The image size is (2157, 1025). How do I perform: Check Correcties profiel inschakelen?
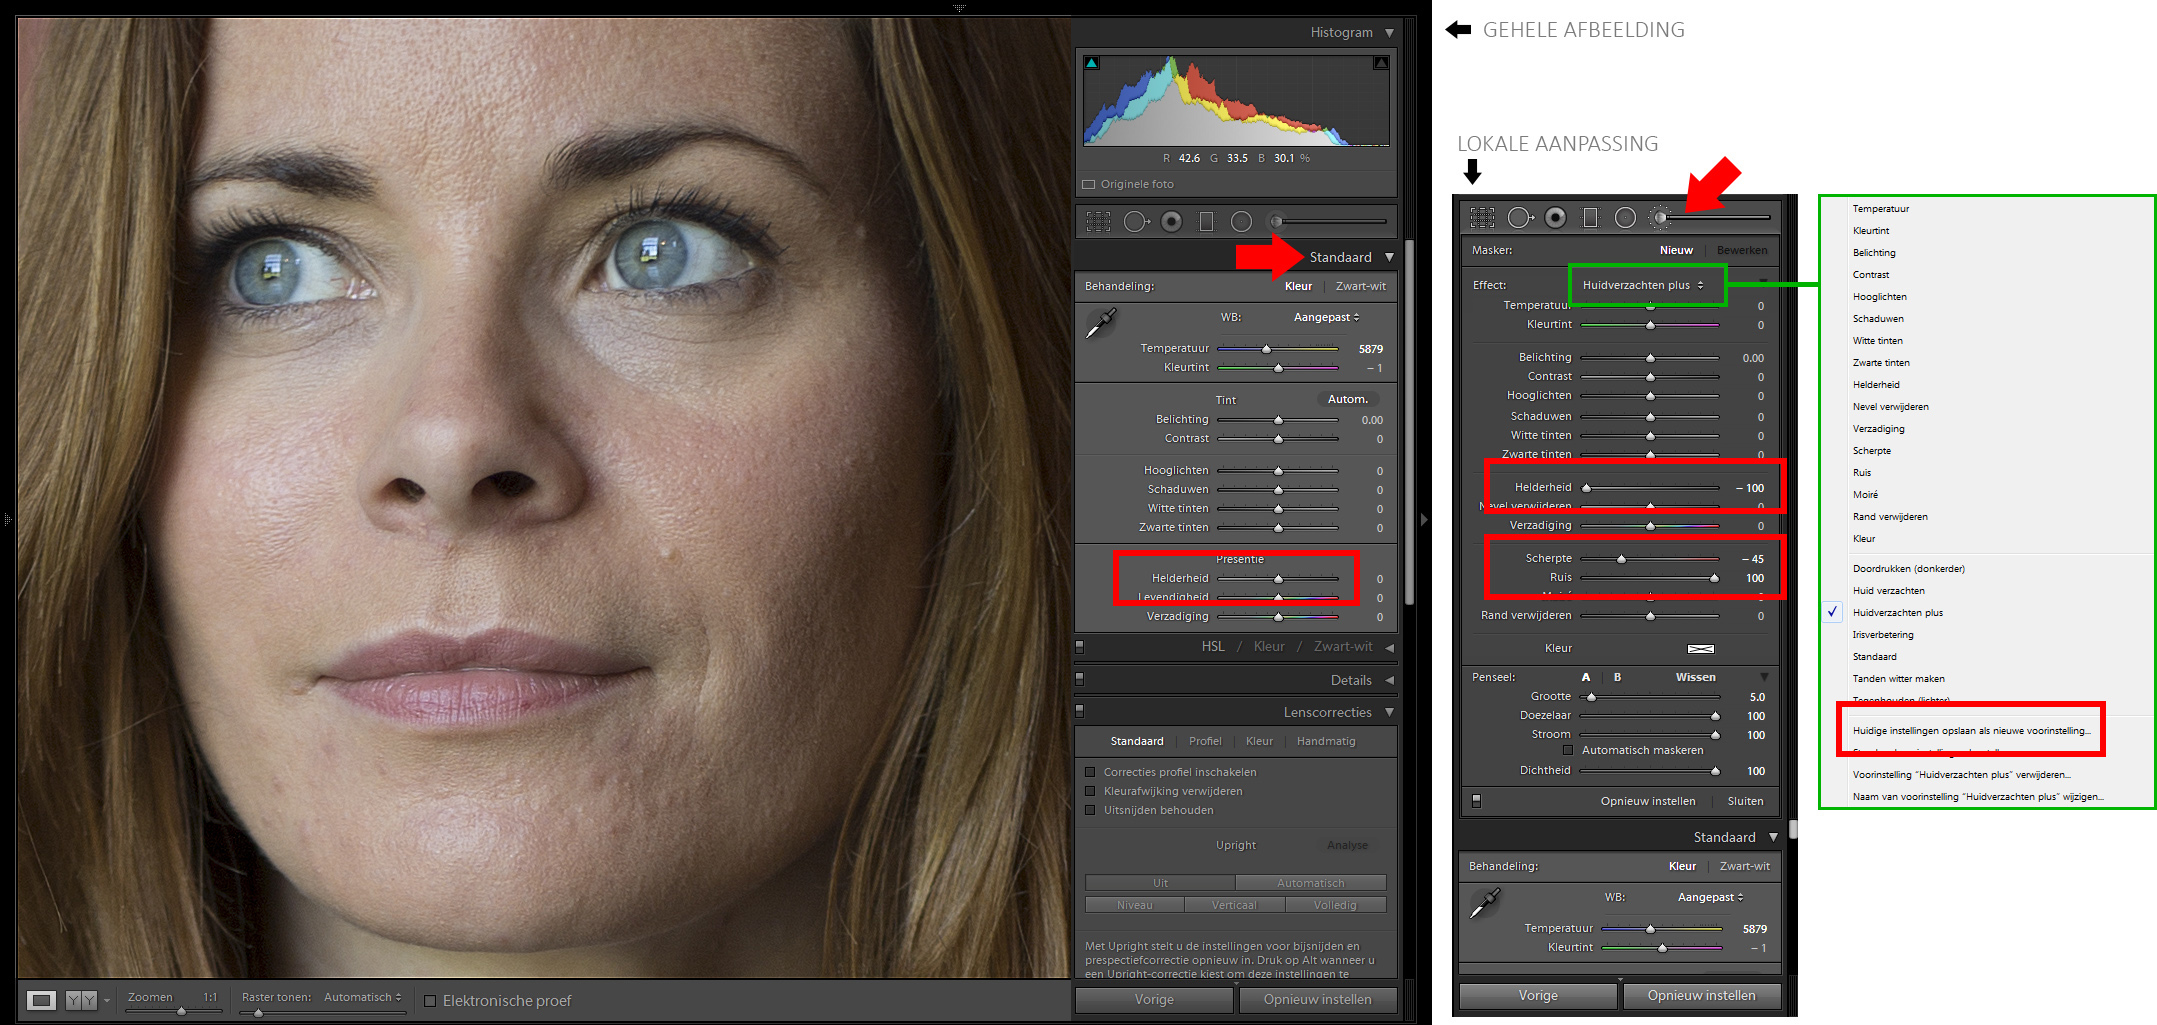pos(1090,772)
